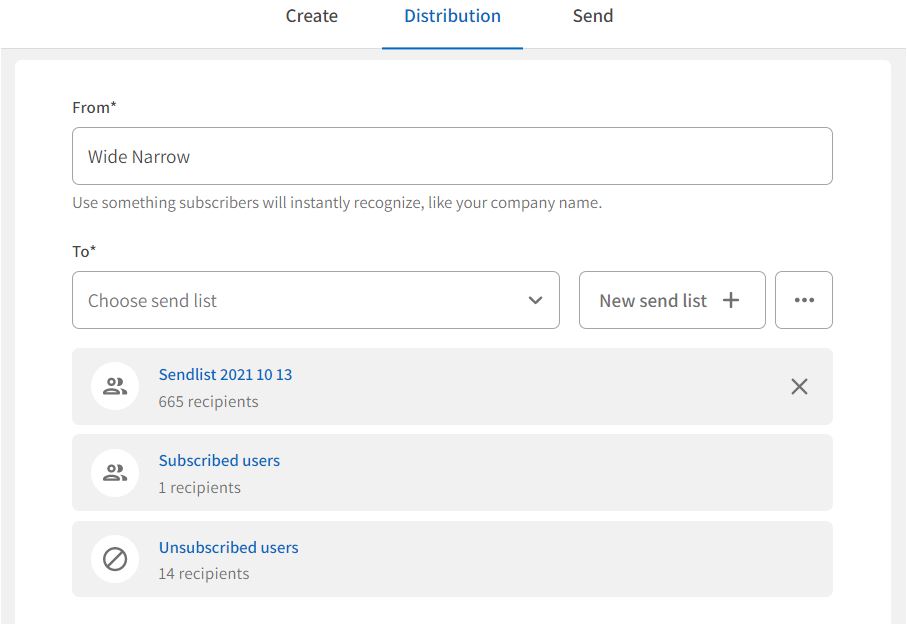This screenshot has height=625, width=907.
Task: Click the 1 recipients count text
Action: tap(199, 488)
